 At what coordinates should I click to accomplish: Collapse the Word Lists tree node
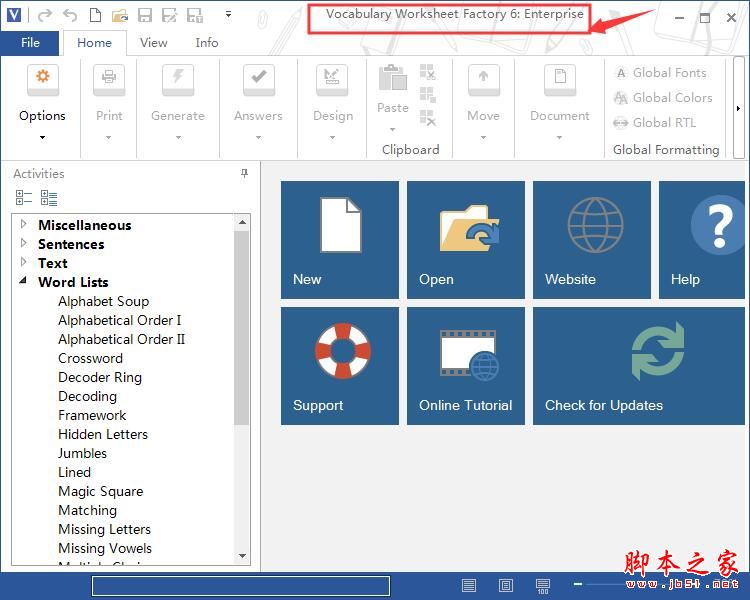click(x=23, y=281)
